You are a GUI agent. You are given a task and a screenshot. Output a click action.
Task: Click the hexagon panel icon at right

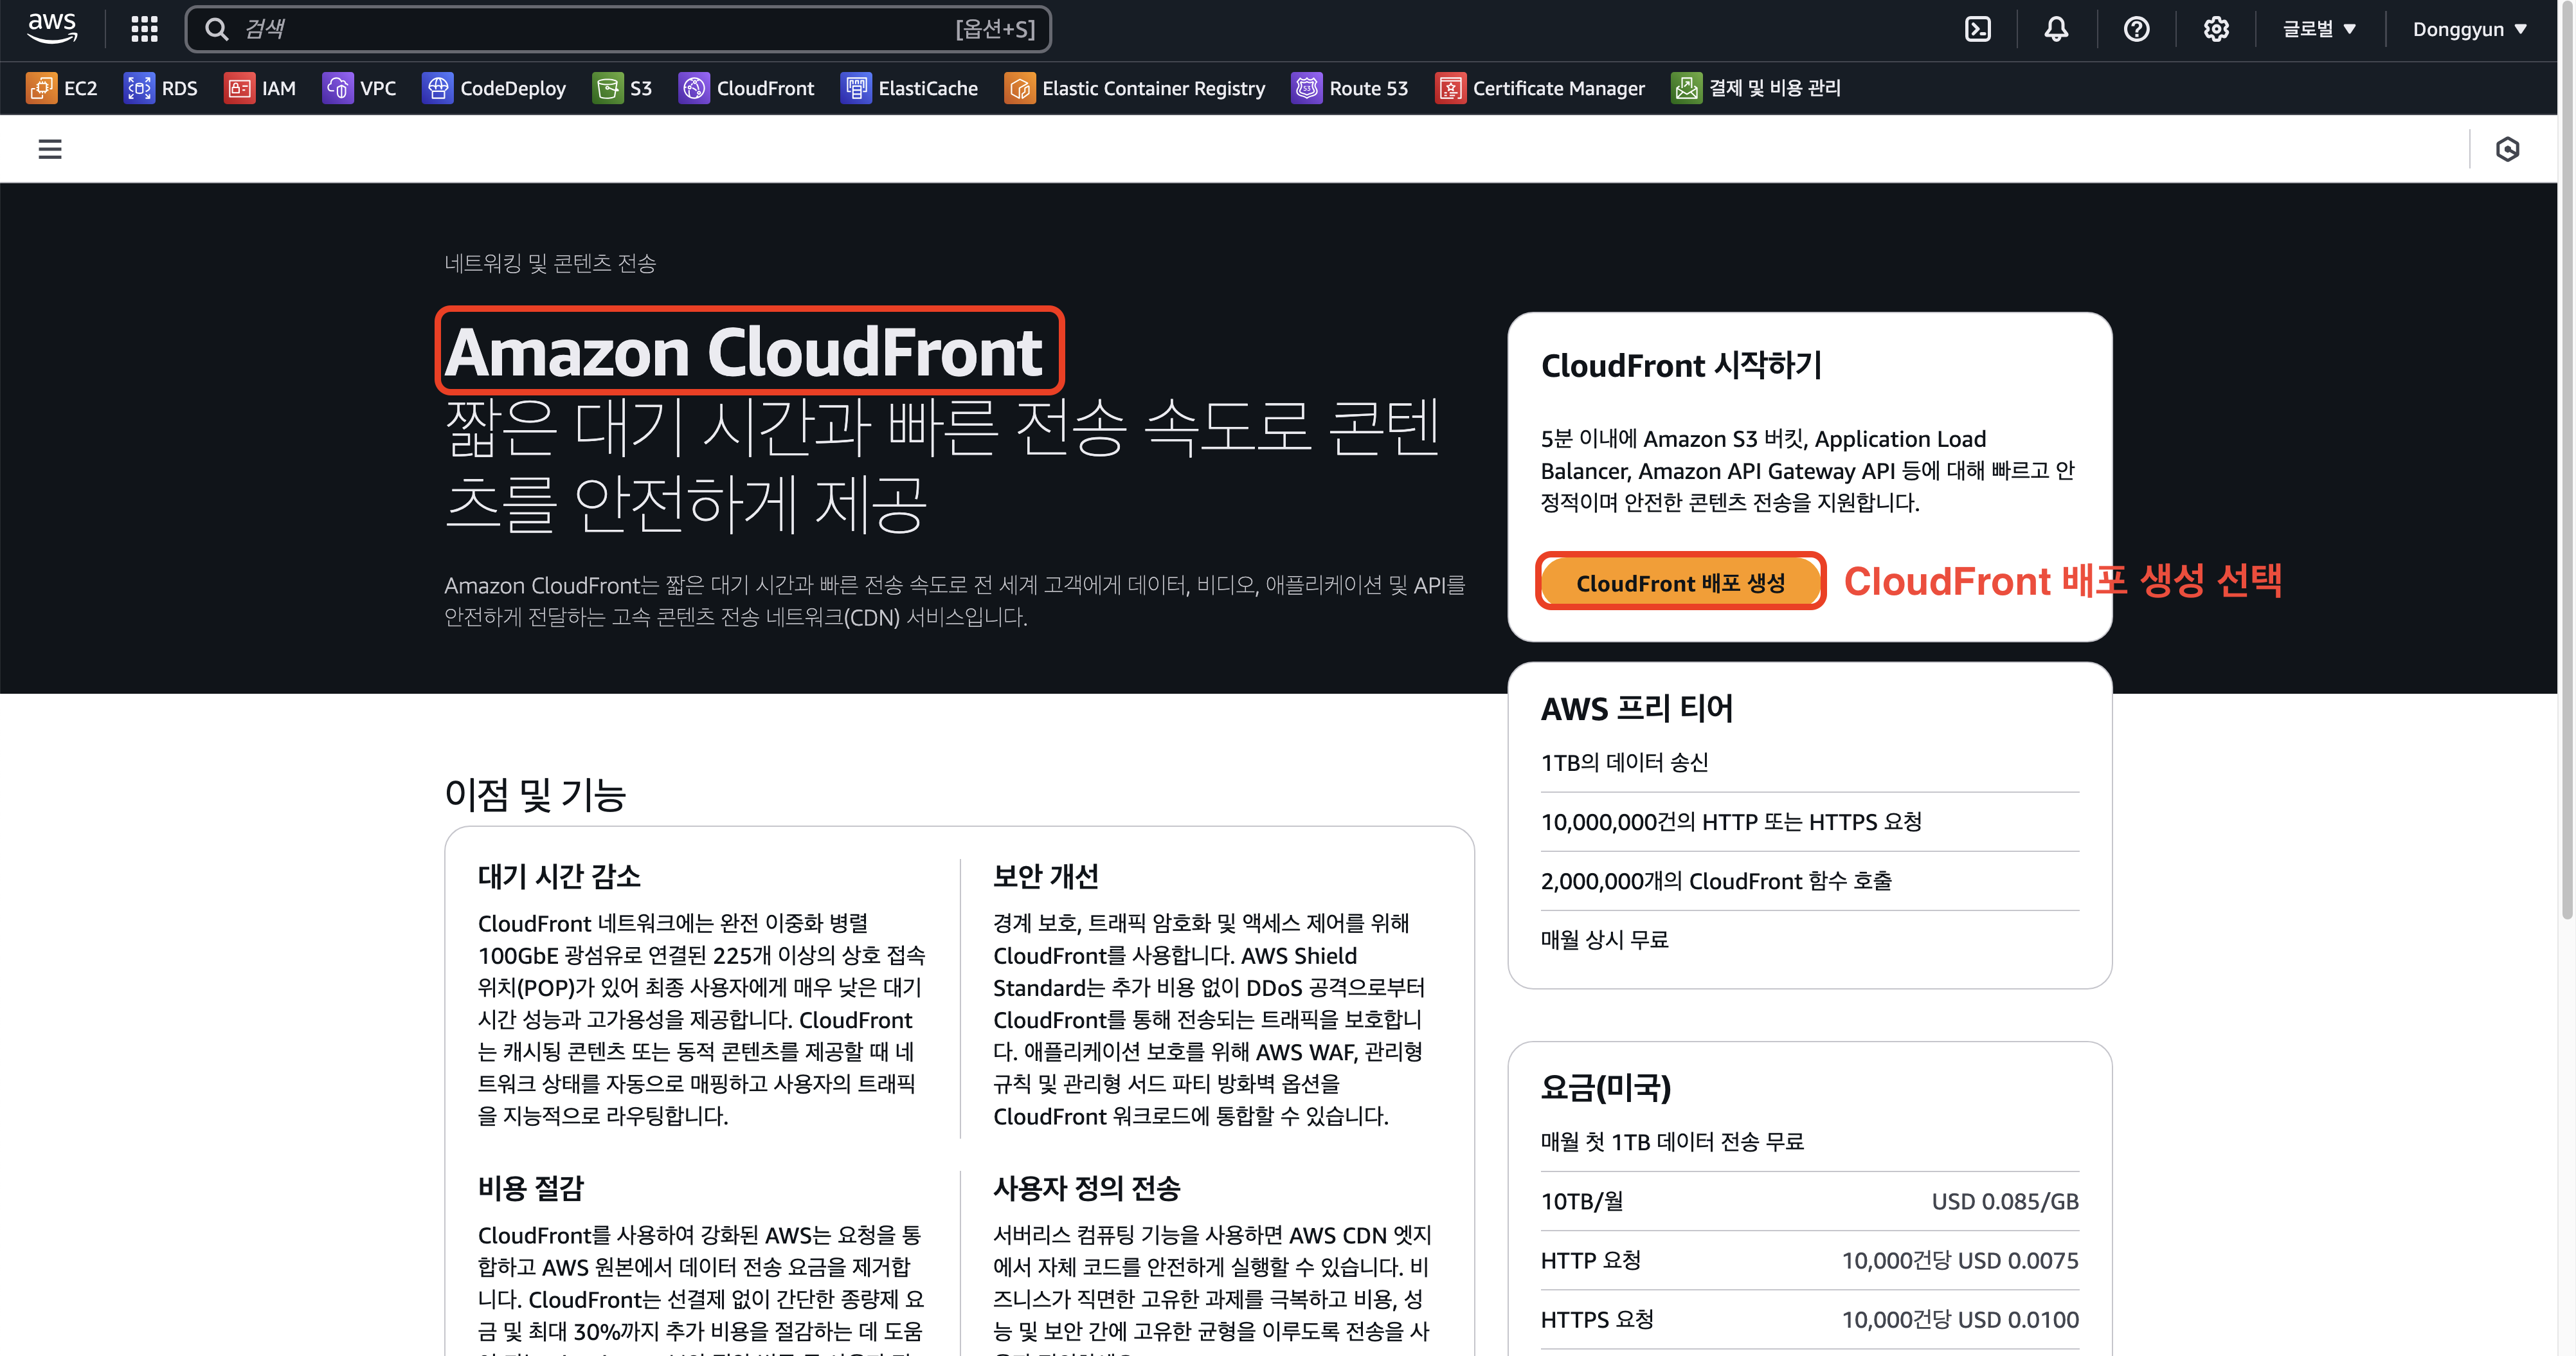[2507, 149]
